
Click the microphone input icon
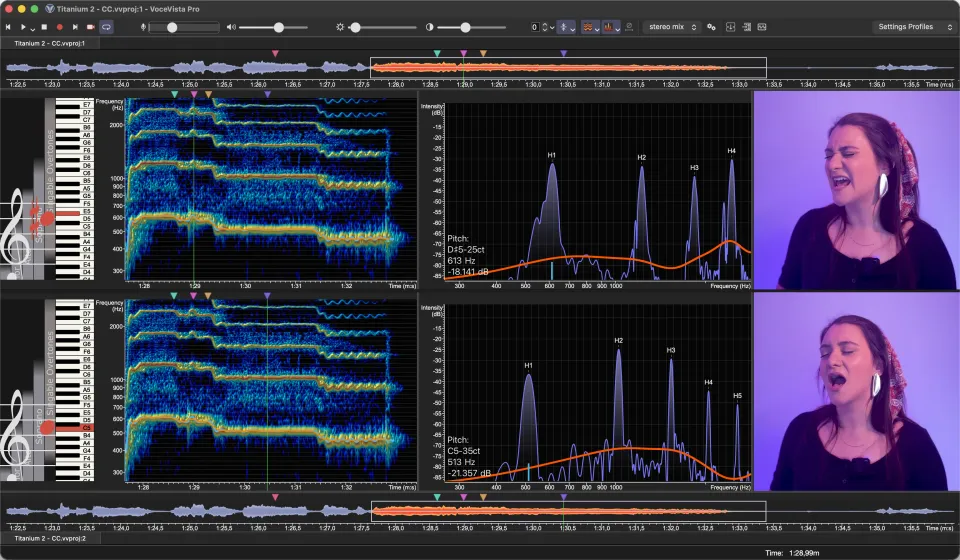[x=143, y=27]
